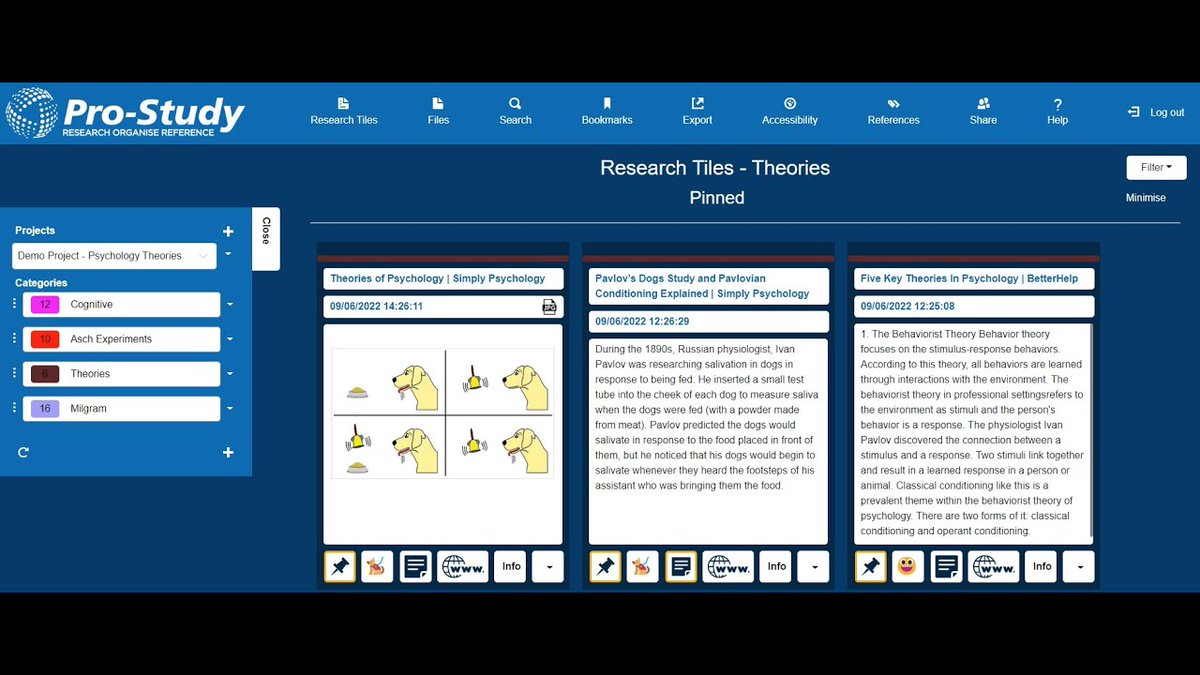
Task: Unpin the Five Key Theories tile
Action: coord(870,566)
